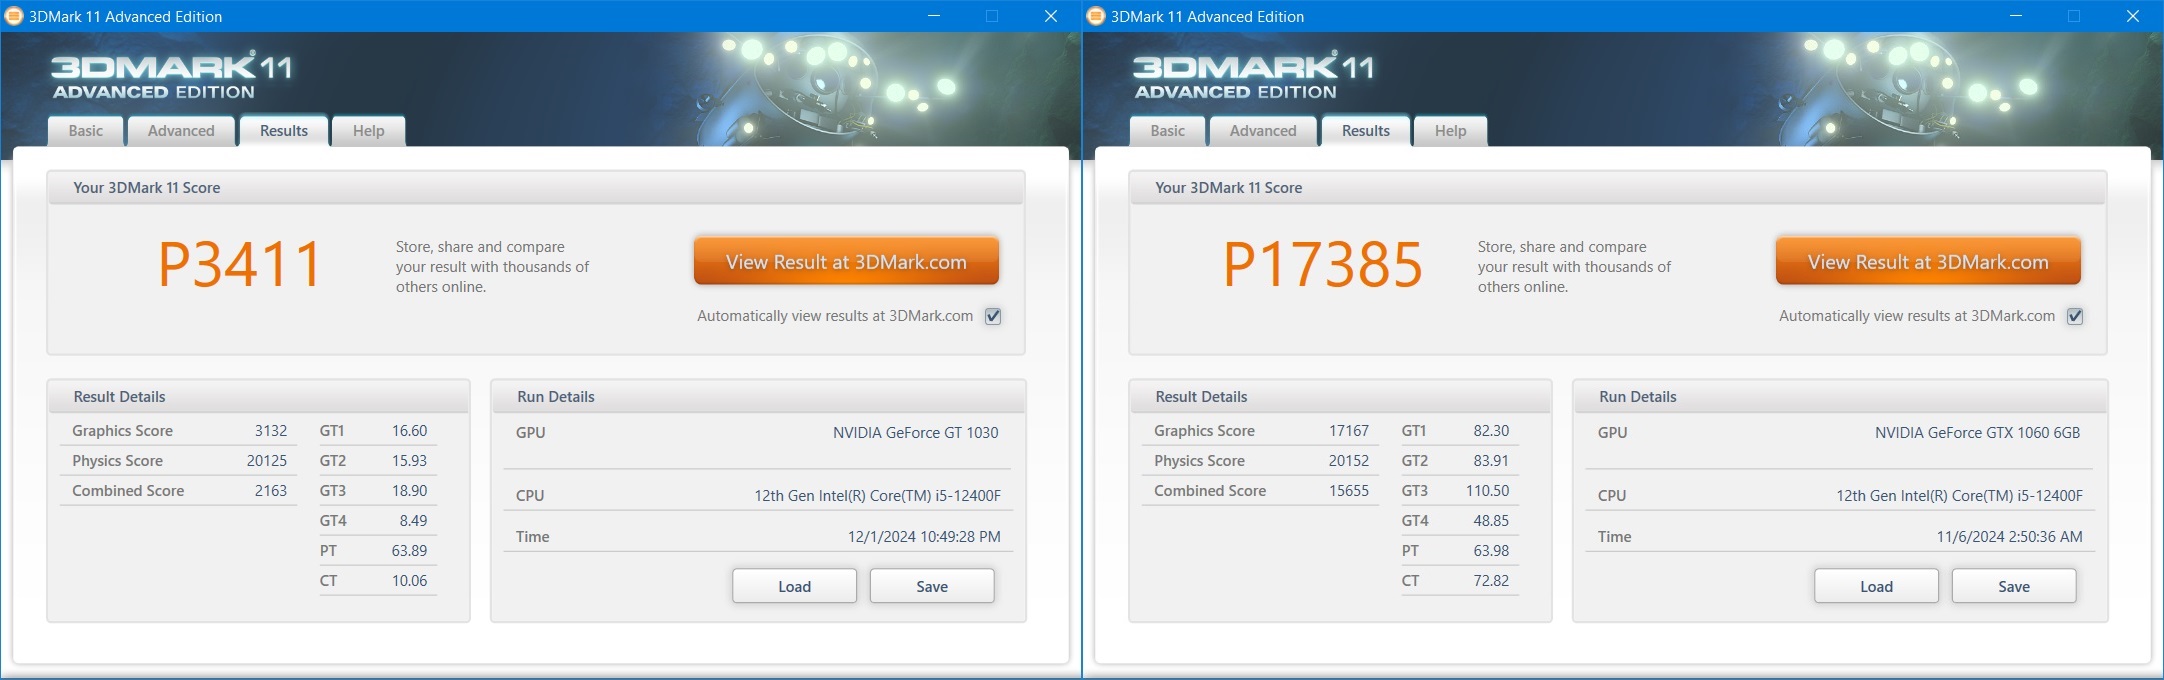Open the Basic tab in the left window
2164x680 pixels.
pos(86,131)
